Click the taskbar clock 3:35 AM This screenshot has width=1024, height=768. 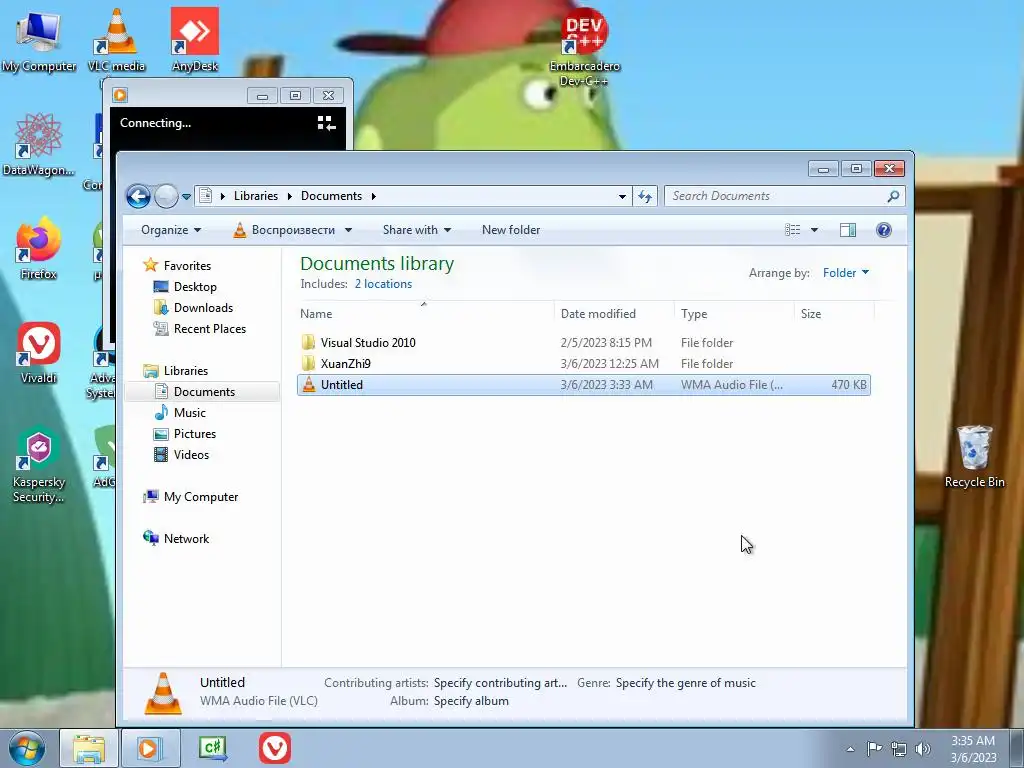tap(972, 741)
